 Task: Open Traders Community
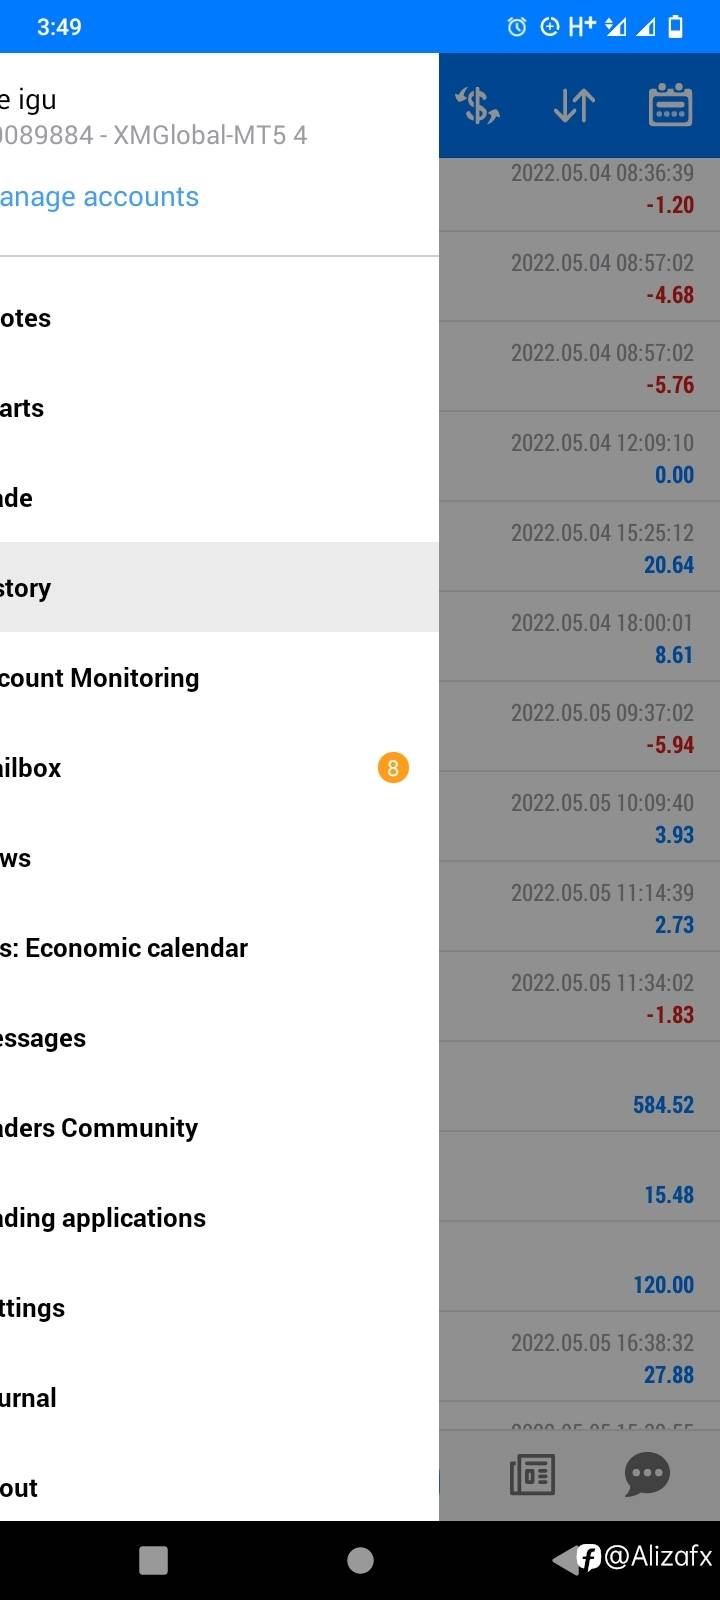pyautogui.click(x=100, y=1128)
